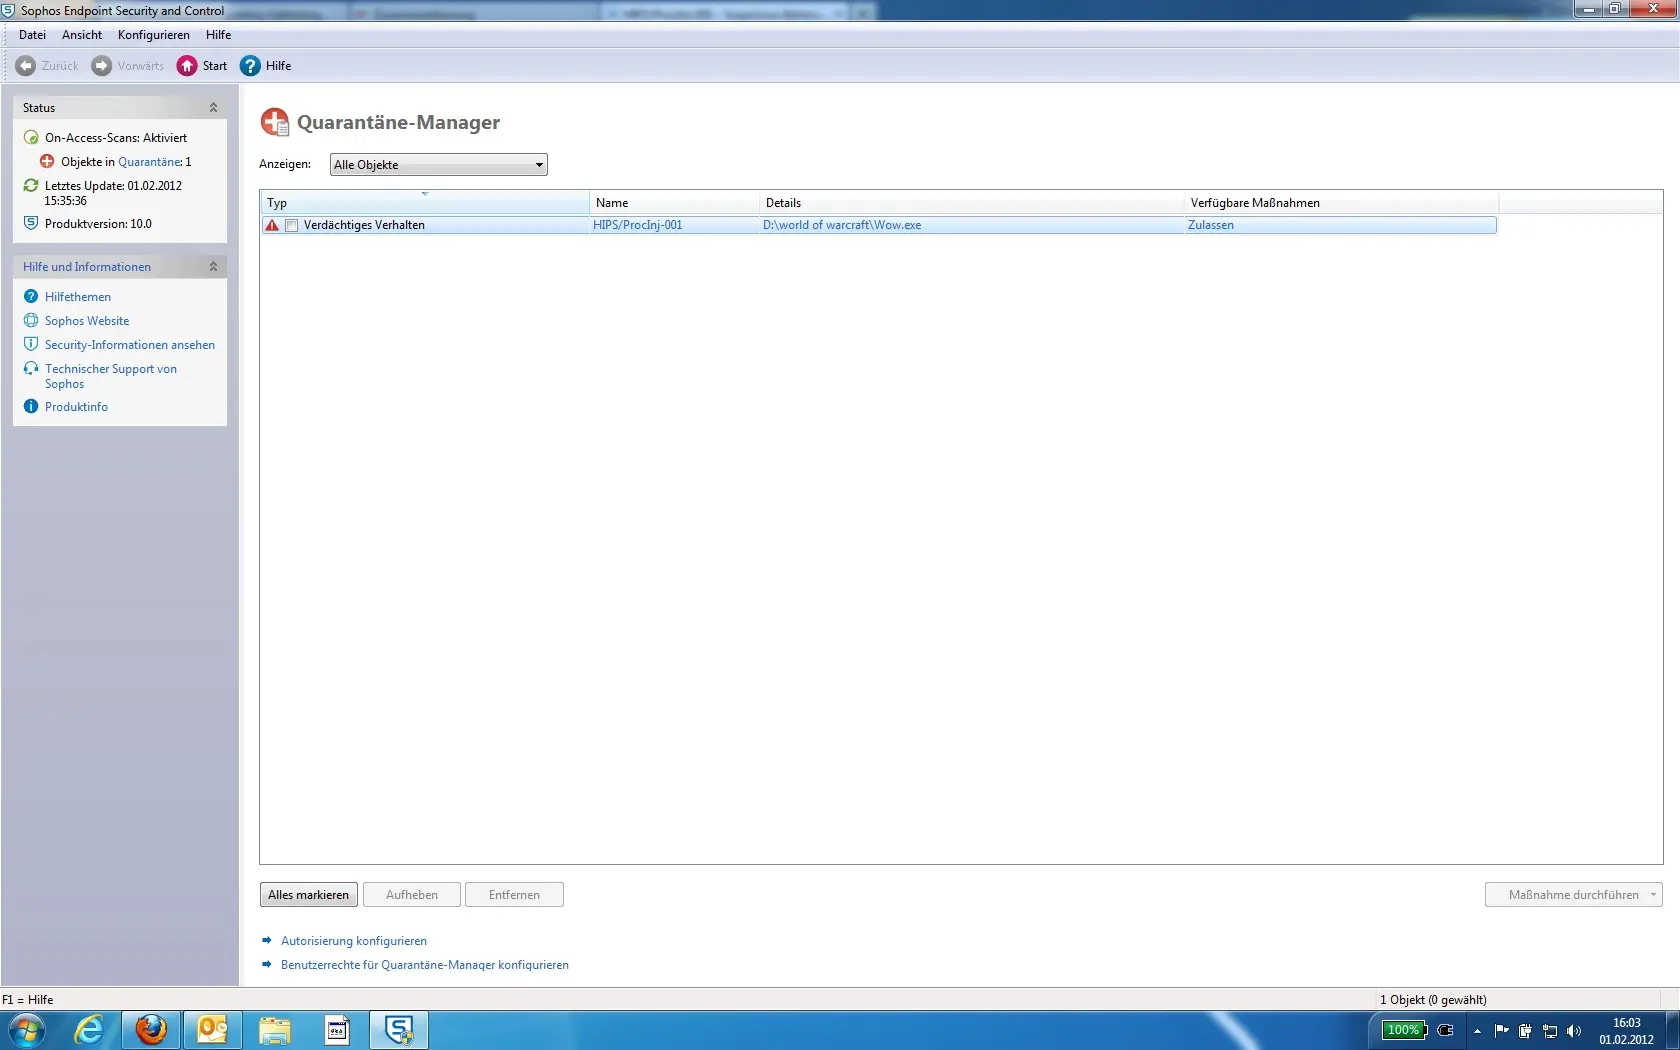Open Hilfethemen link
The image size is (1680, 1050).
pos(78,297)
